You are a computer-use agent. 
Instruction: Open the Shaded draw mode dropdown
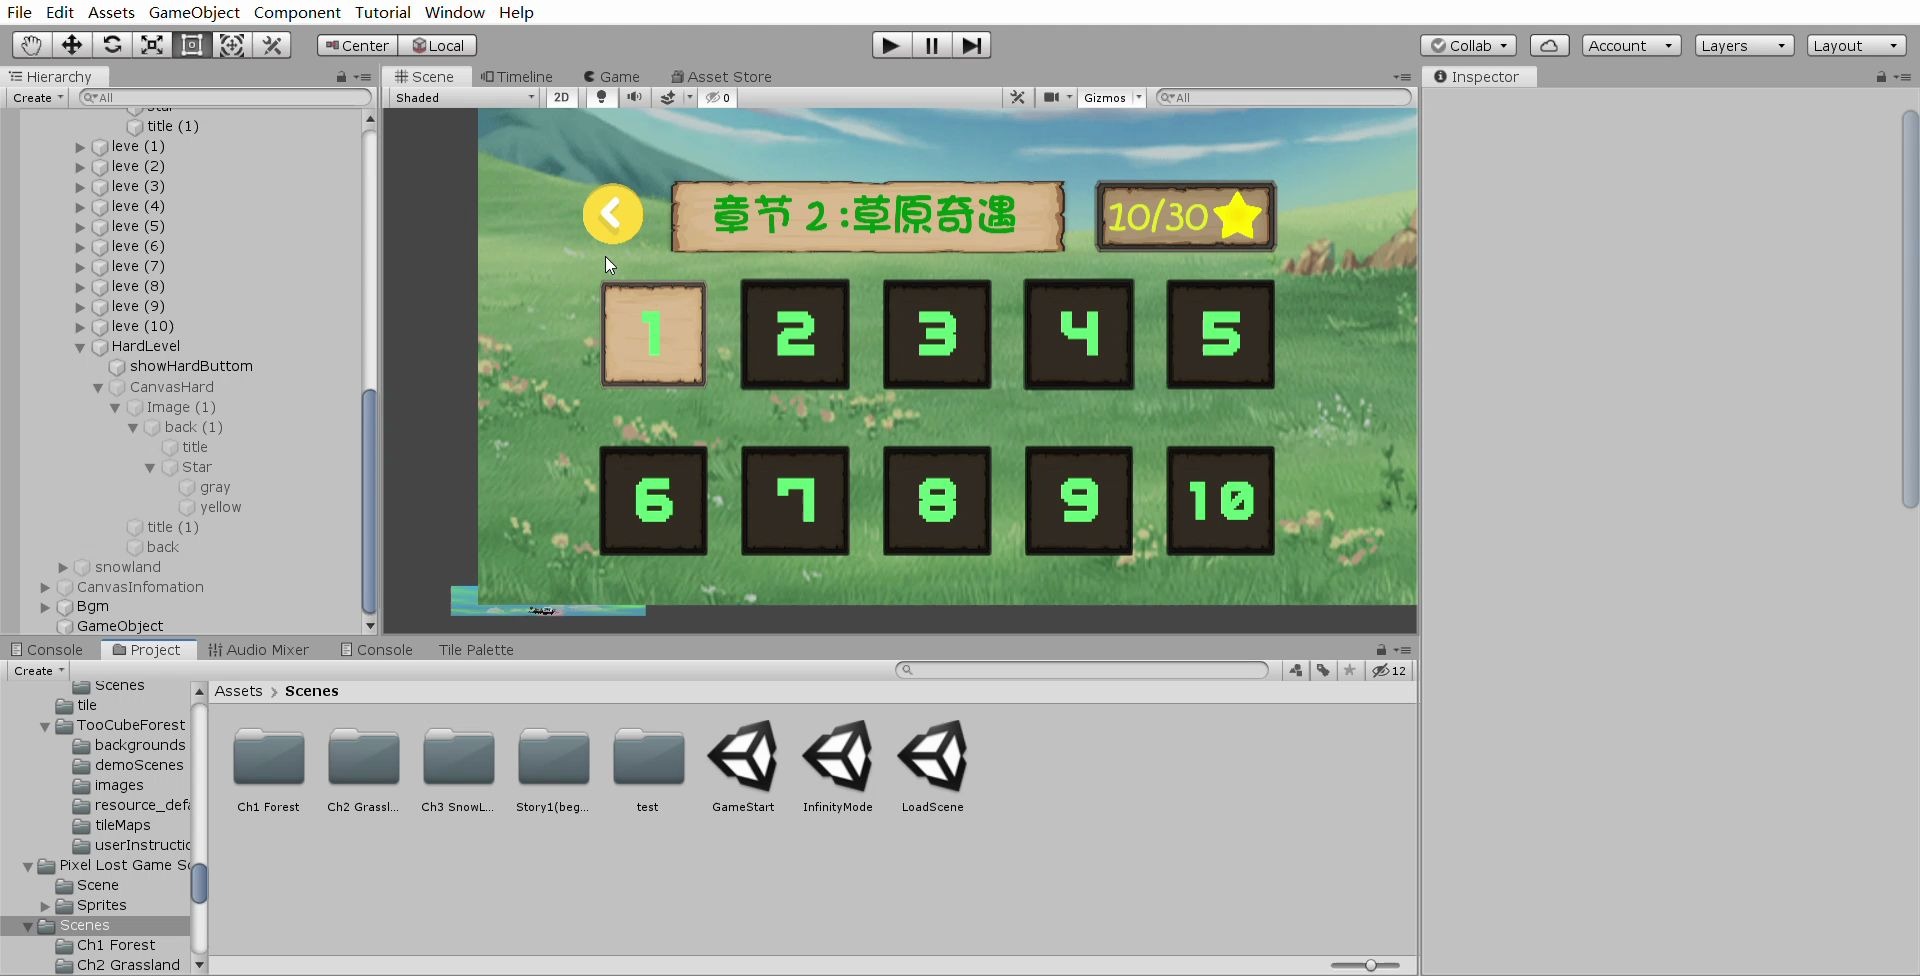point(465,98)
